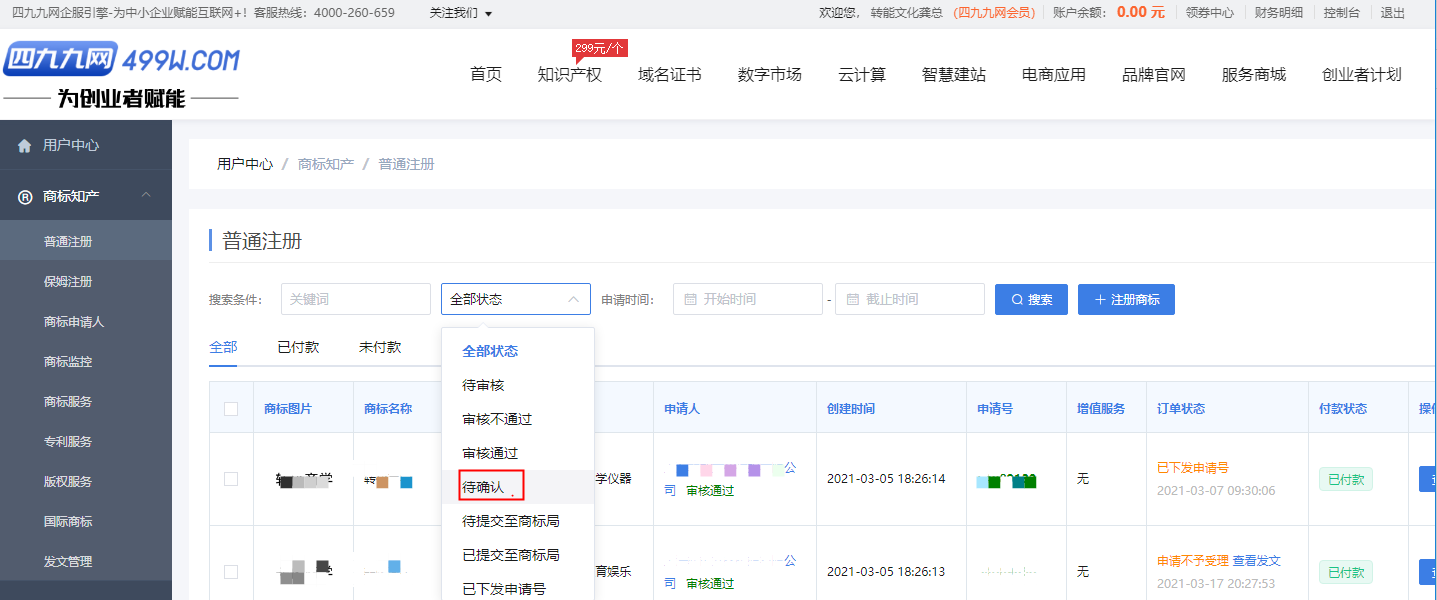The width and height of the screenshot is (1437, 600).
Task: Open 保姆注册 in the sidebar
Action: pyautogui.click(x=68, y=282)
